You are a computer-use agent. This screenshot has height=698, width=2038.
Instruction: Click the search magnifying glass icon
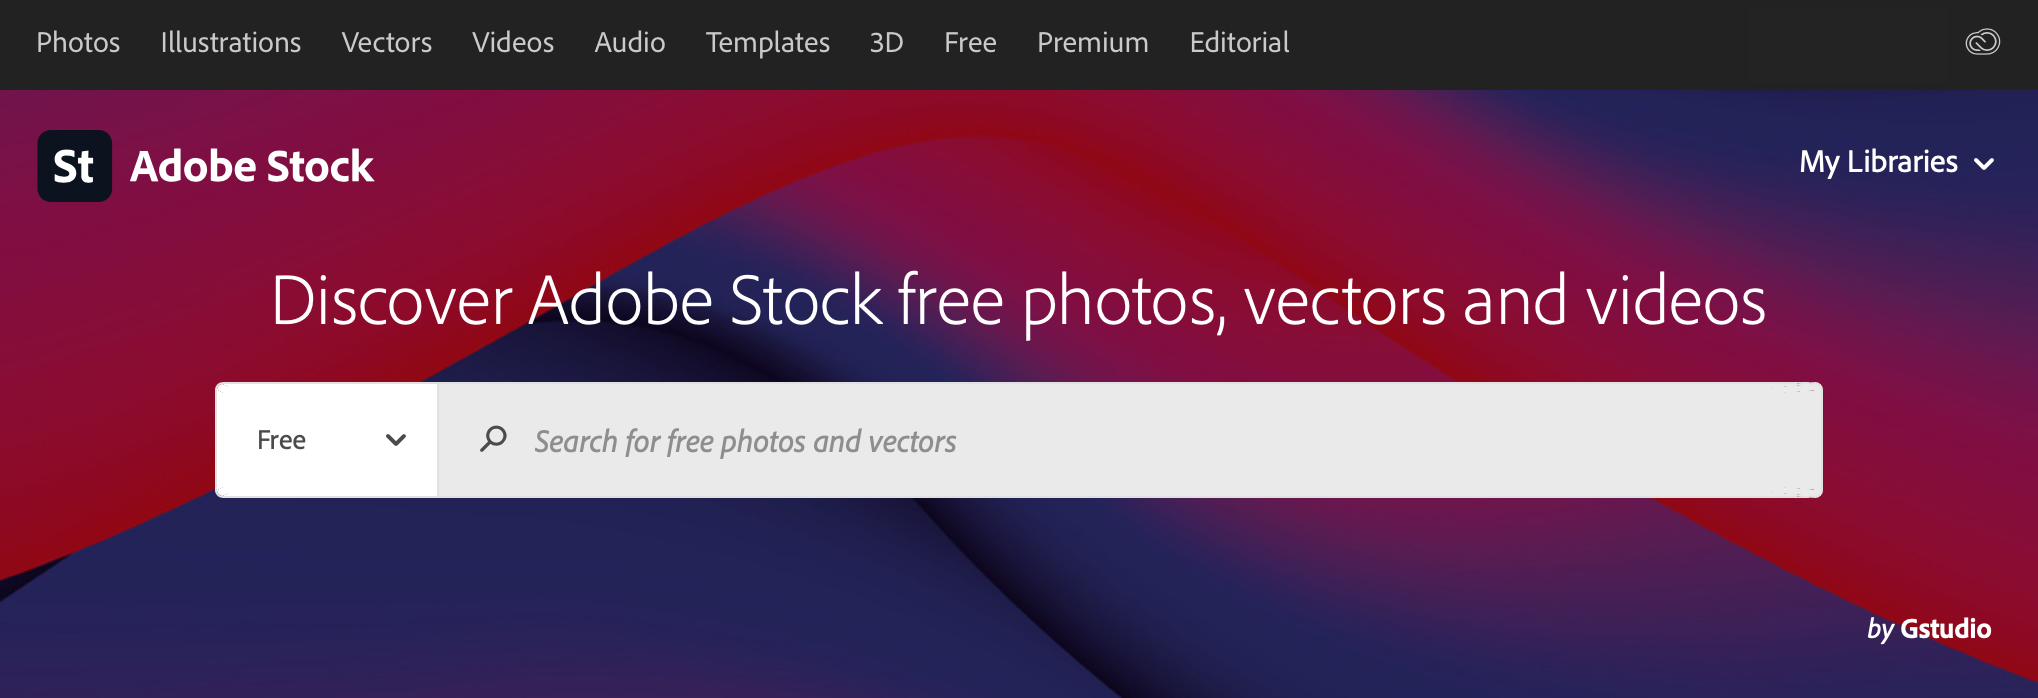pyautogui.click(x=493, y=439)
